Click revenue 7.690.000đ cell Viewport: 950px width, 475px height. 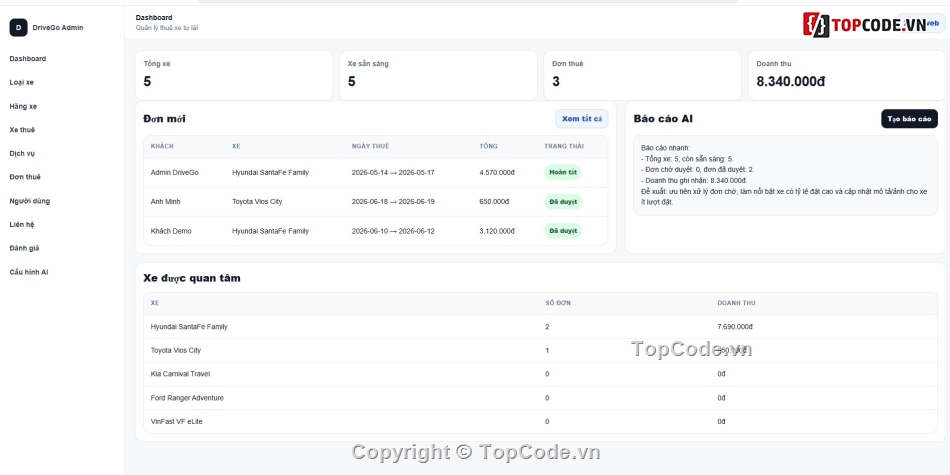tap(735, 327)
